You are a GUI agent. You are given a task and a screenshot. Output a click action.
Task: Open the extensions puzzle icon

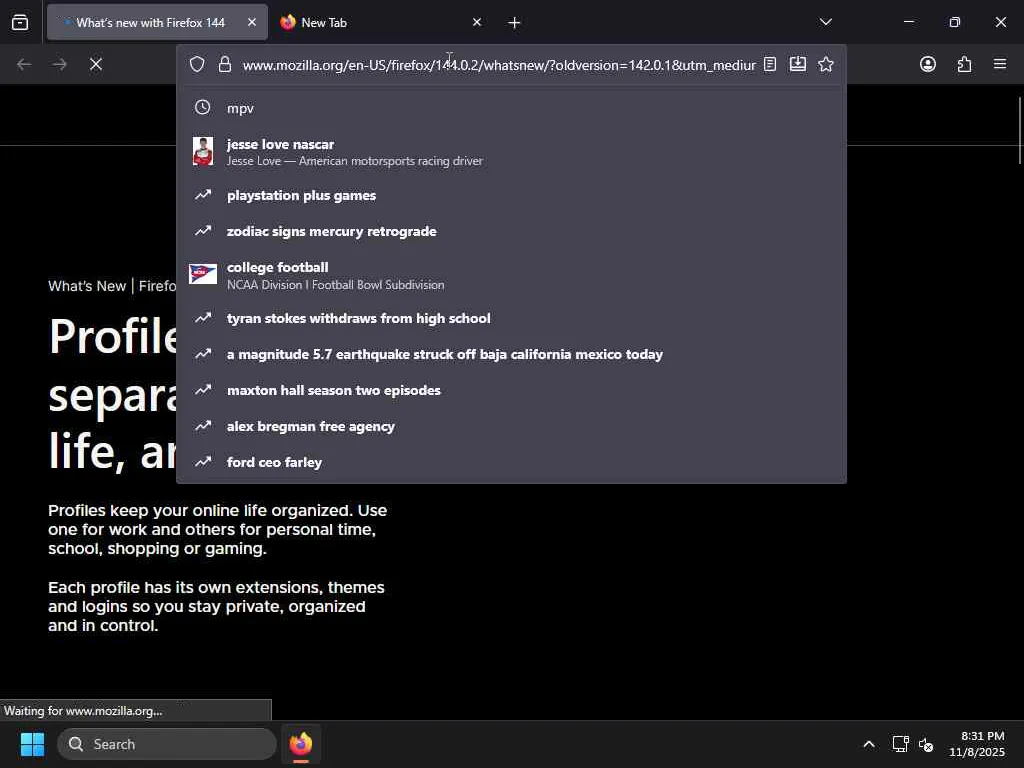[x=964, y=64]
